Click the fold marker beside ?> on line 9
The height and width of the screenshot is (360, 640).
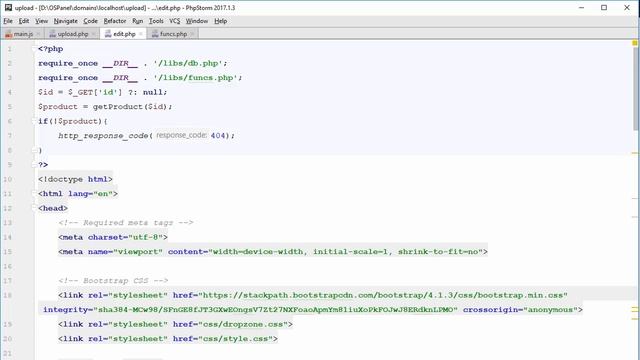tap(34, 165)
